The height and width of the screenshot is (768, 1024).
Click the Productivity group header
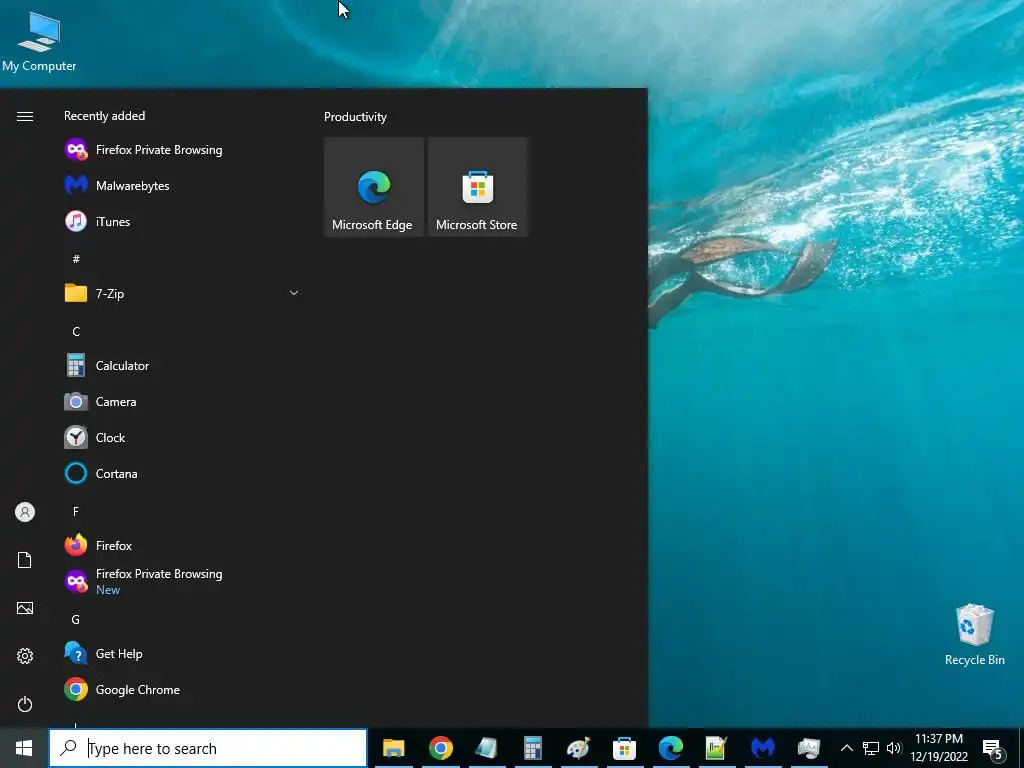pos(355,117)
